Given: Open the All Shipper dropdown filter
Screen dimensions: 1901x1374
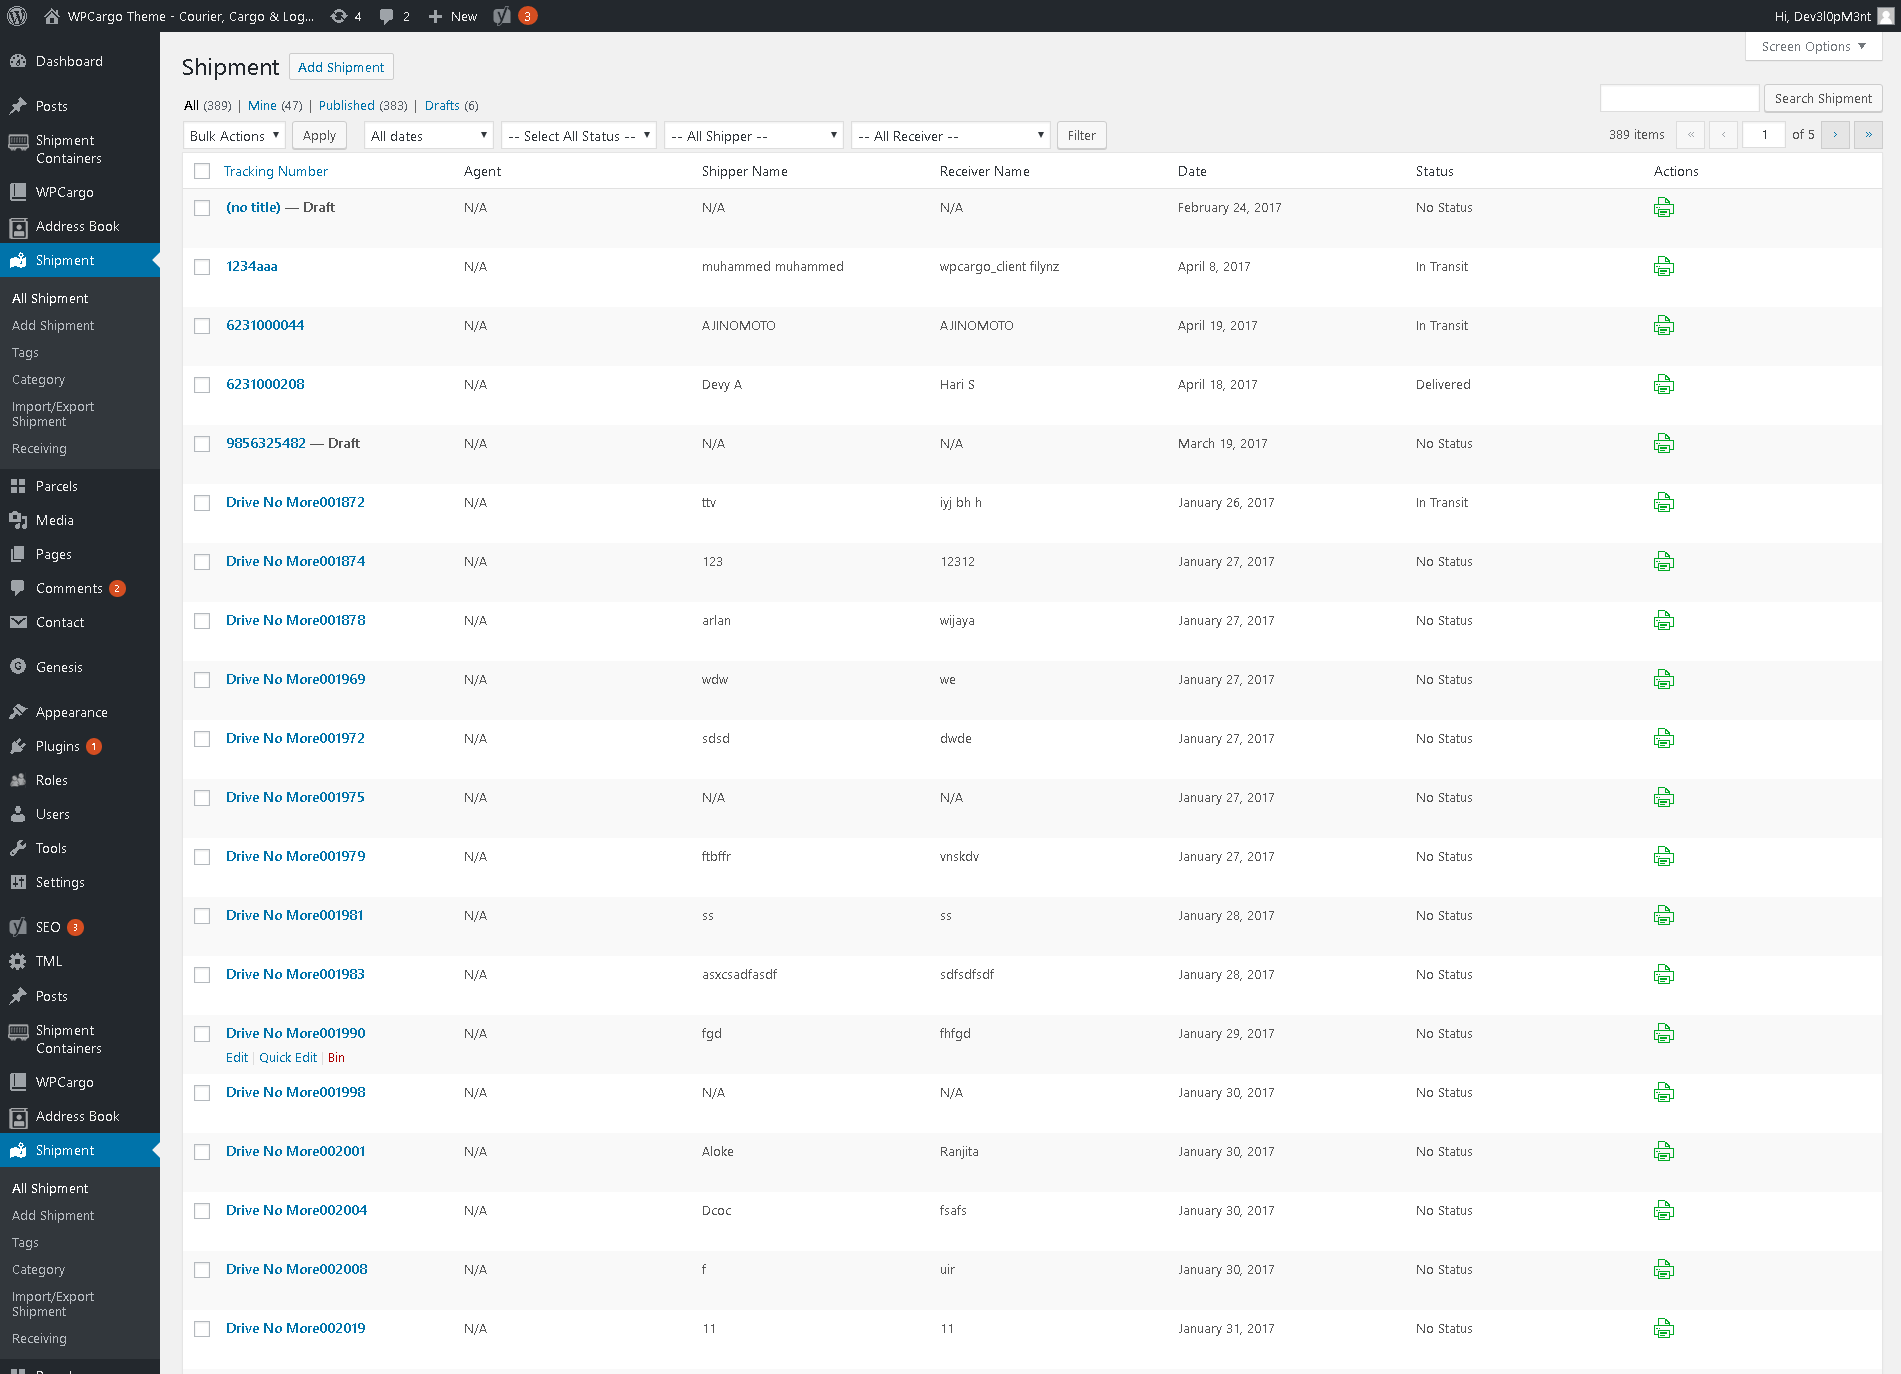Looking at the screenshot, I should 754,136.
